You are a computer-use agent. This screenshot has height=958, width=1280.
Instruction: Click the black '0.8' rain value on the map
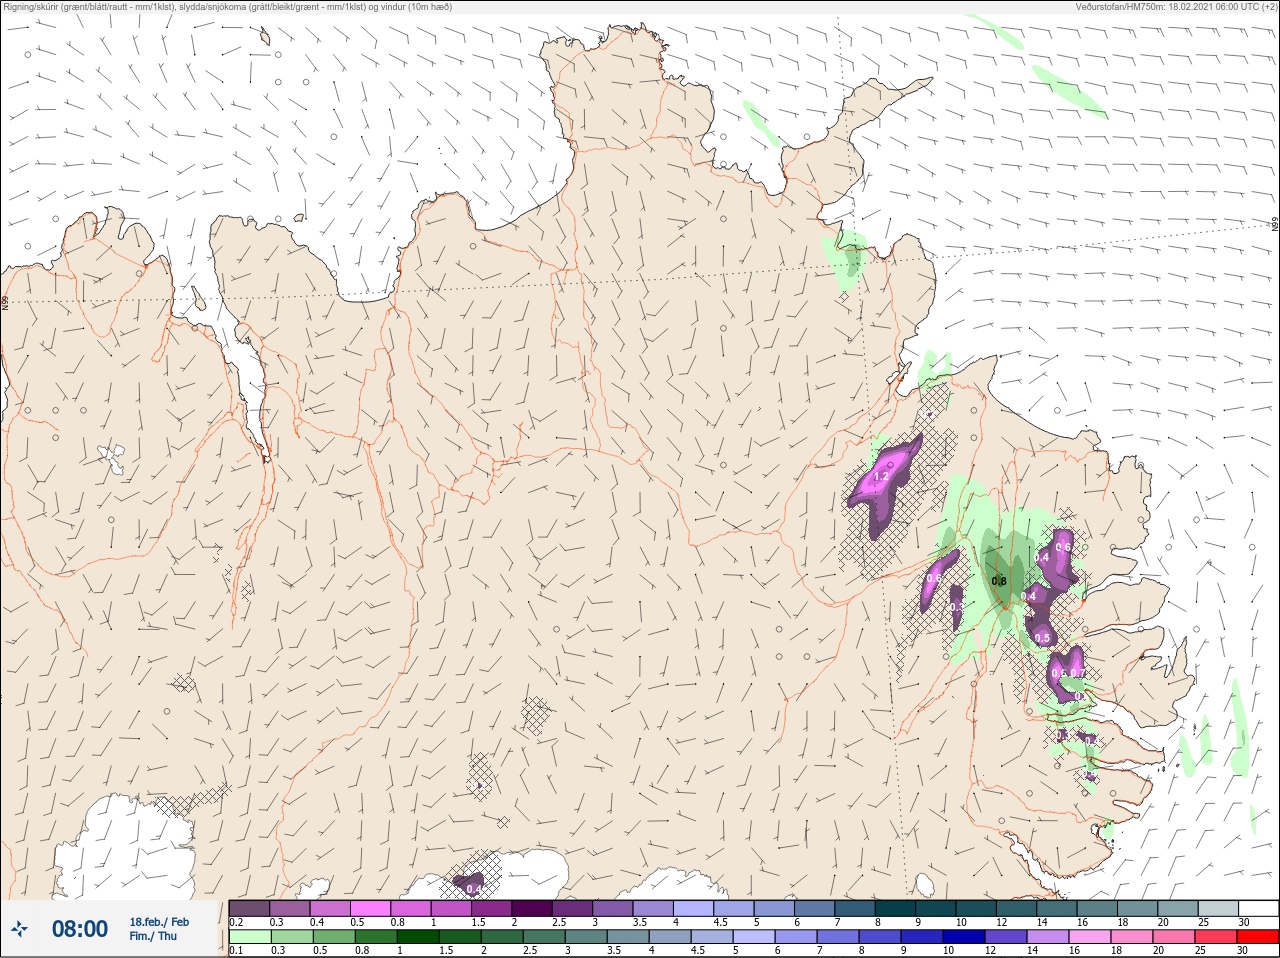tap(999, 581)
